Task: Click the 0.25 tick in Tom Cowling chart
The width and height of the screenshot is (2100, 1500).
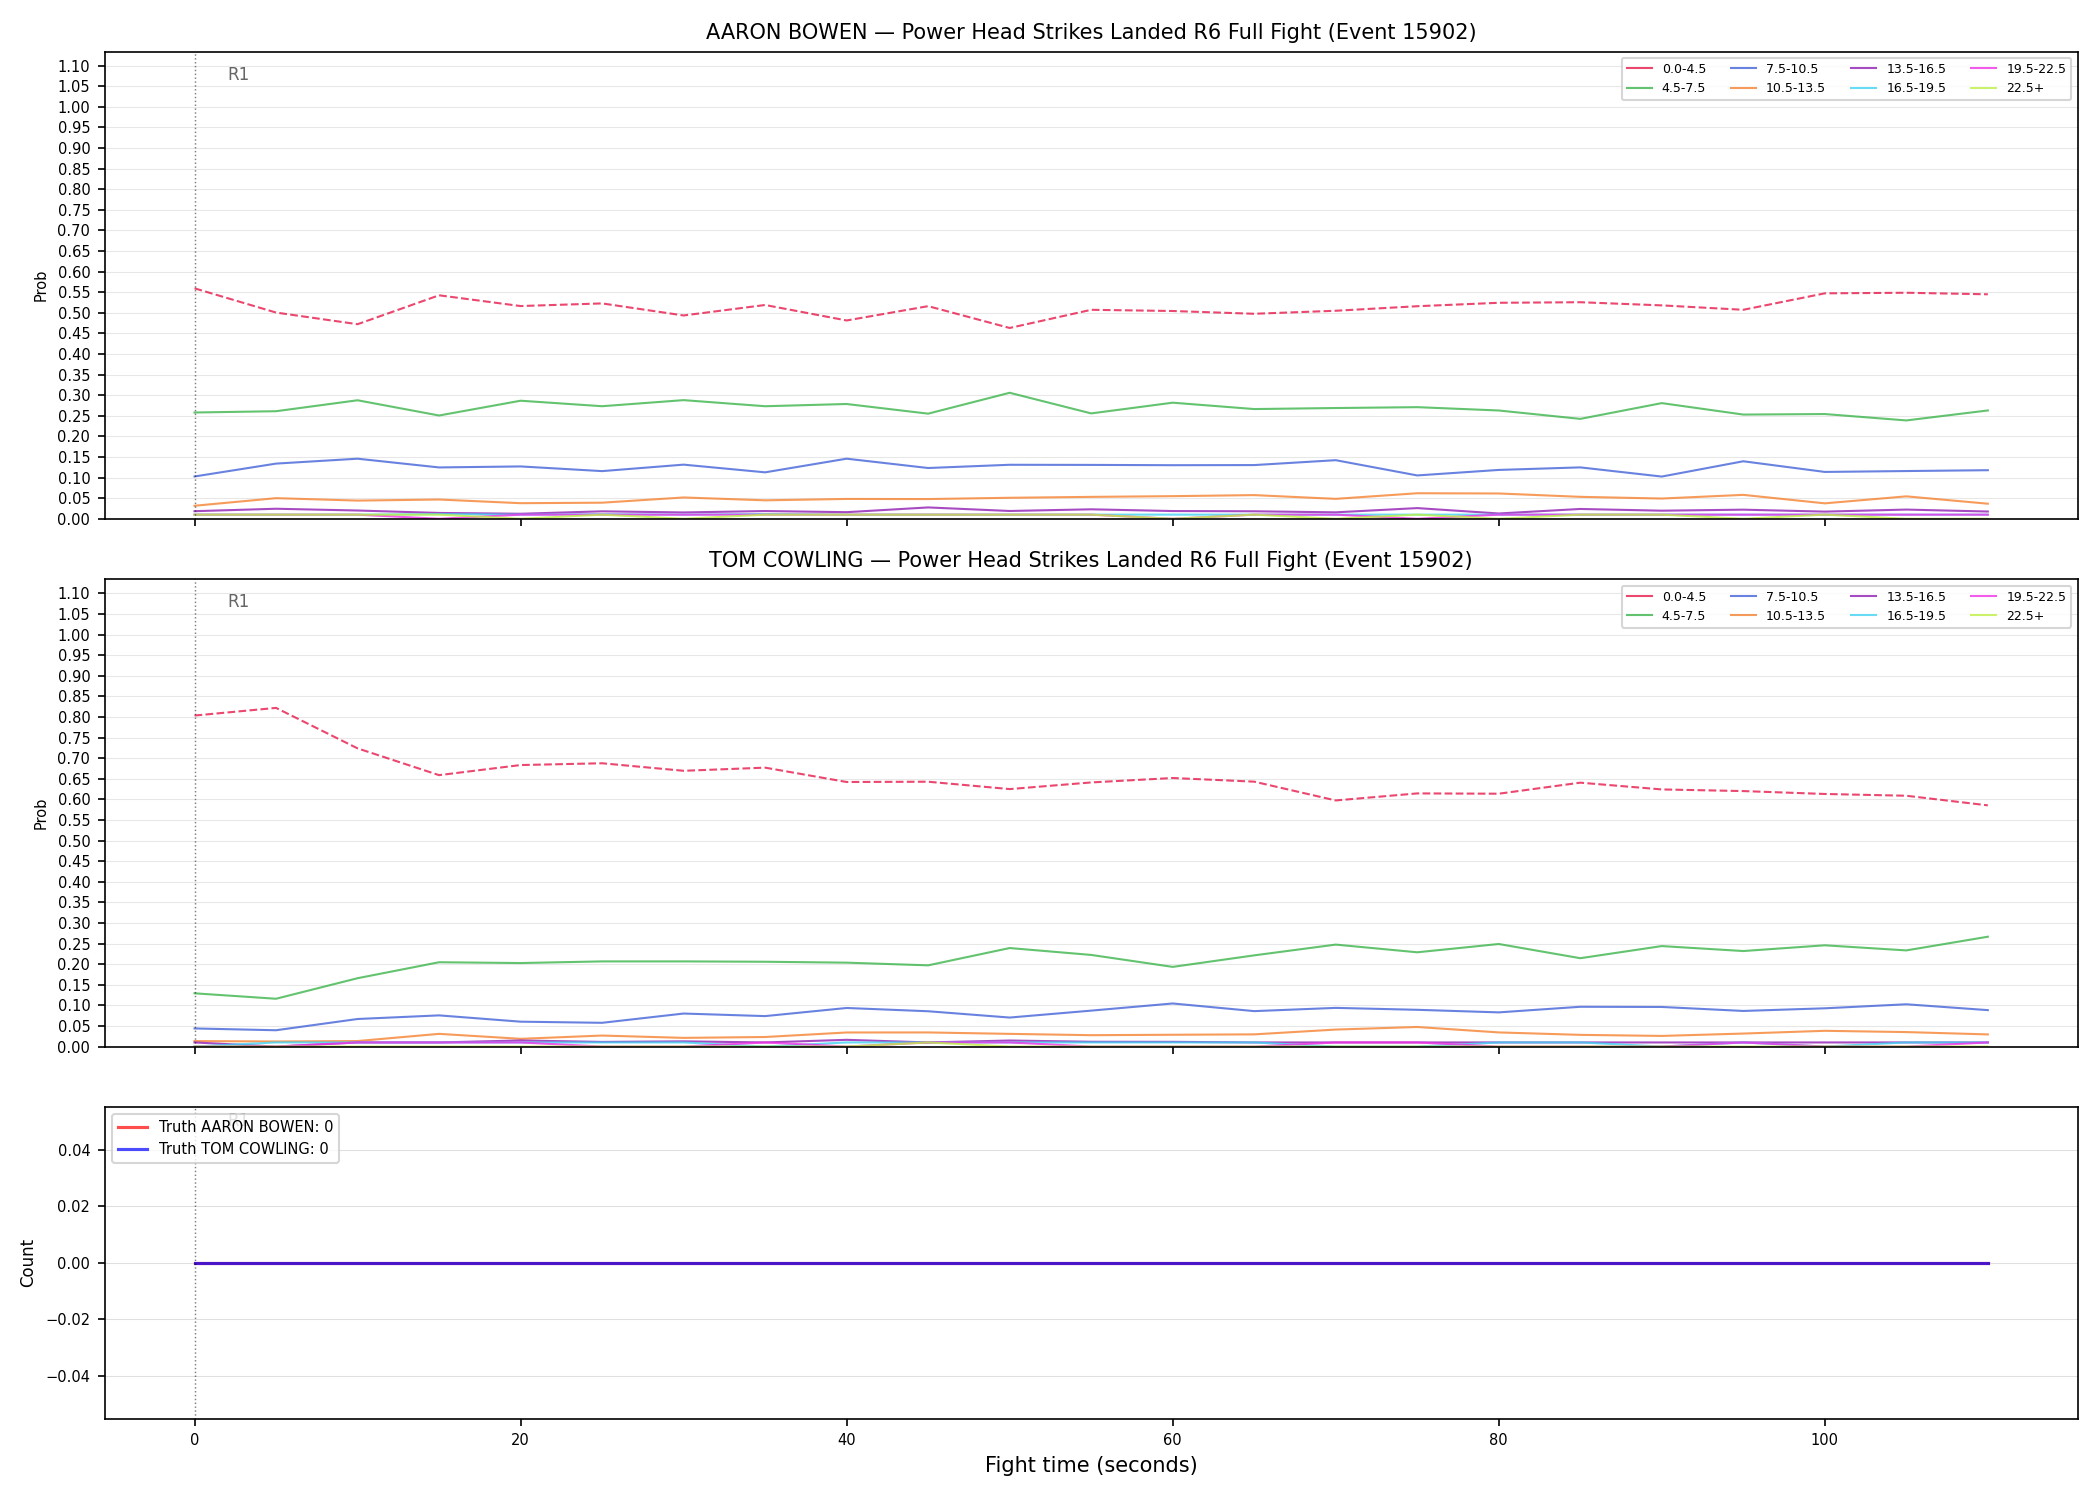Action: (74, 944)
